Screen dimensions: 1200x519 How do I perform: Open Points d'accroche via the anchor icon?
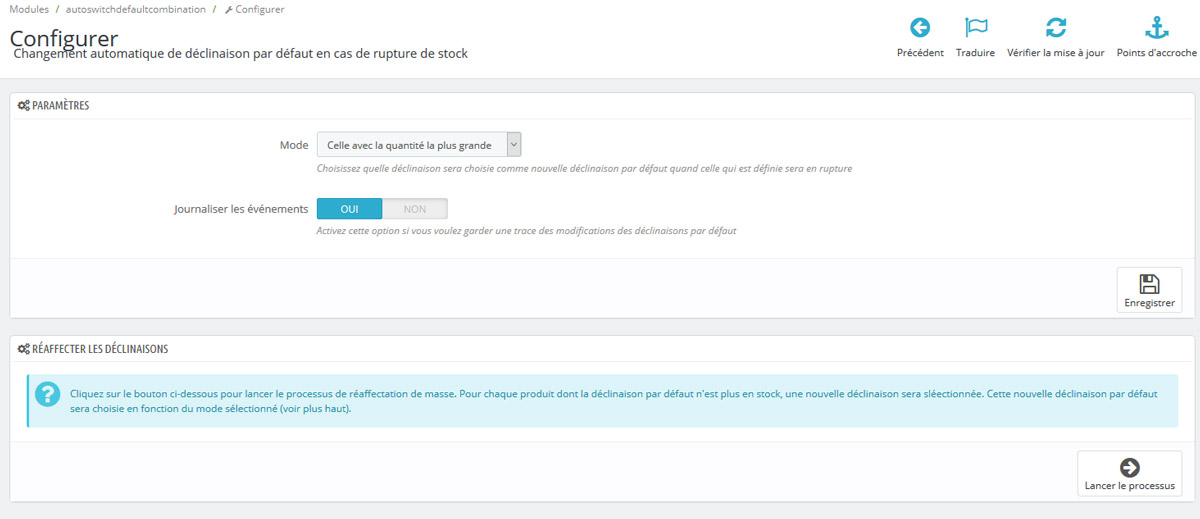coord(1156,28)
